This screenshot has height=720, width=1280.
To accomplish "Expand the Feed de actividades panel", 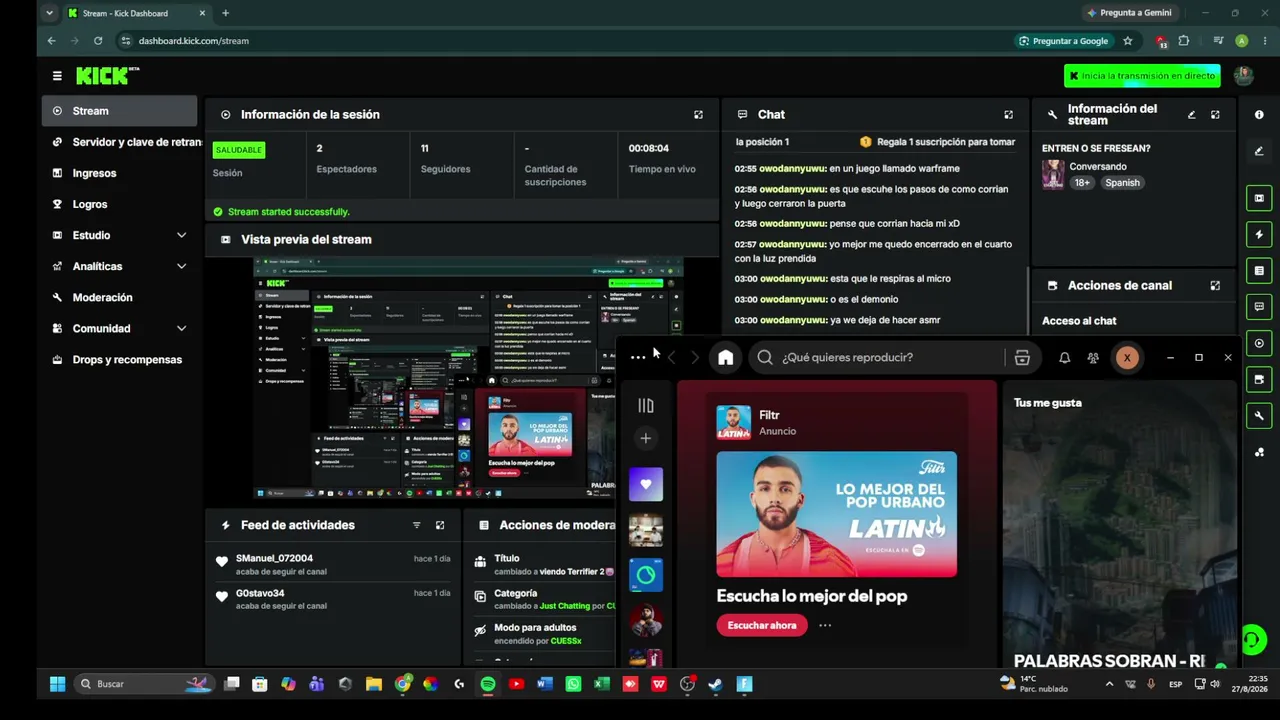I will coord(439,525).
